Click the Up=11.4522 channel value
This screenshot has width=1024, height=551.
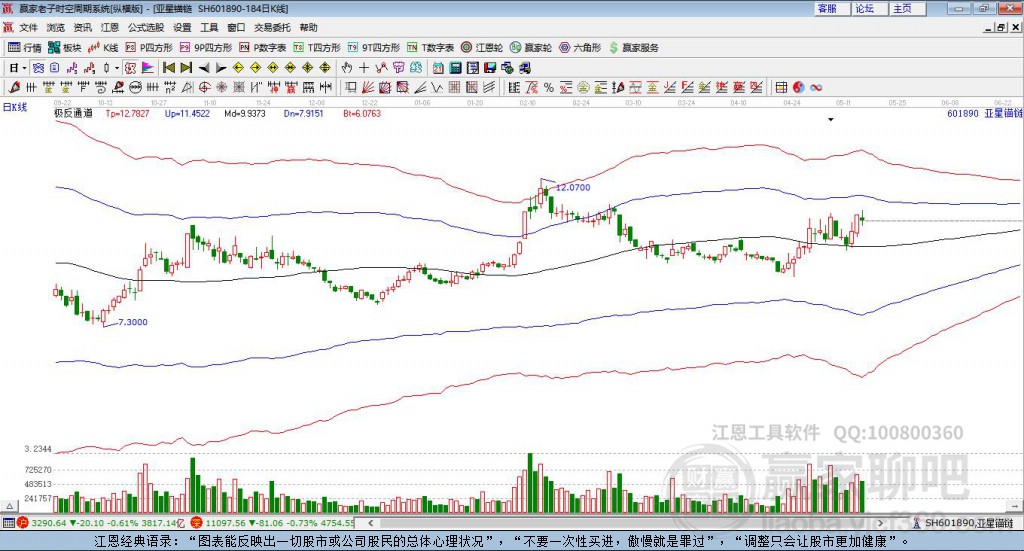pyautogui.click(x=187, y=114)
